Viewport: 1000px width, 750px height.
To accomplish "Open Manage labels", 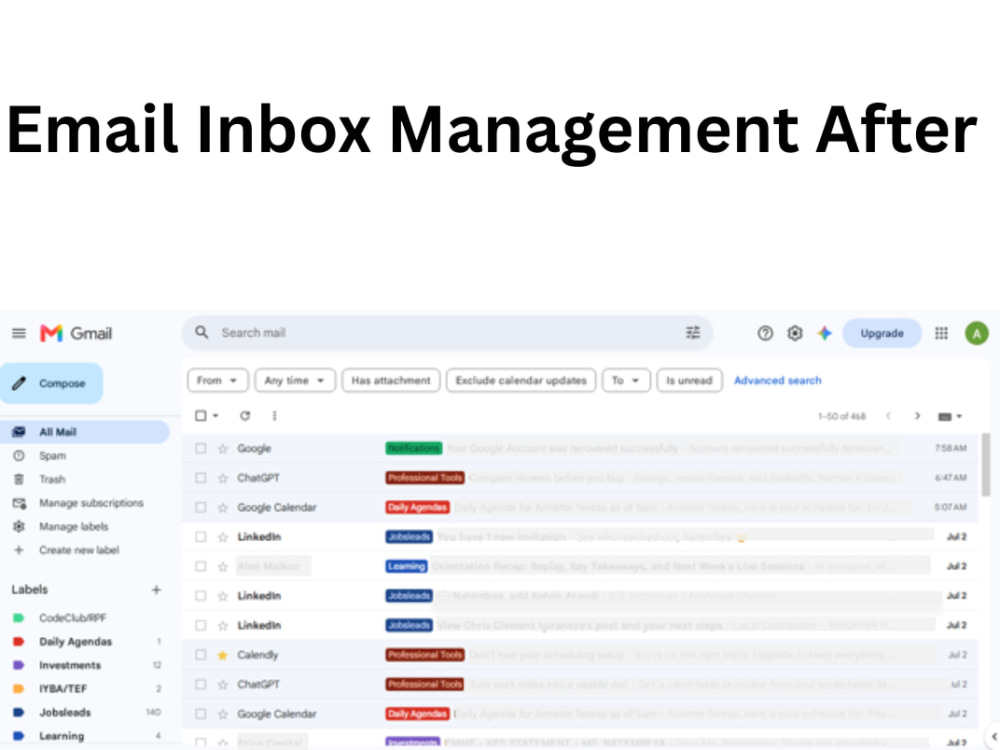I will coord(73,527).
